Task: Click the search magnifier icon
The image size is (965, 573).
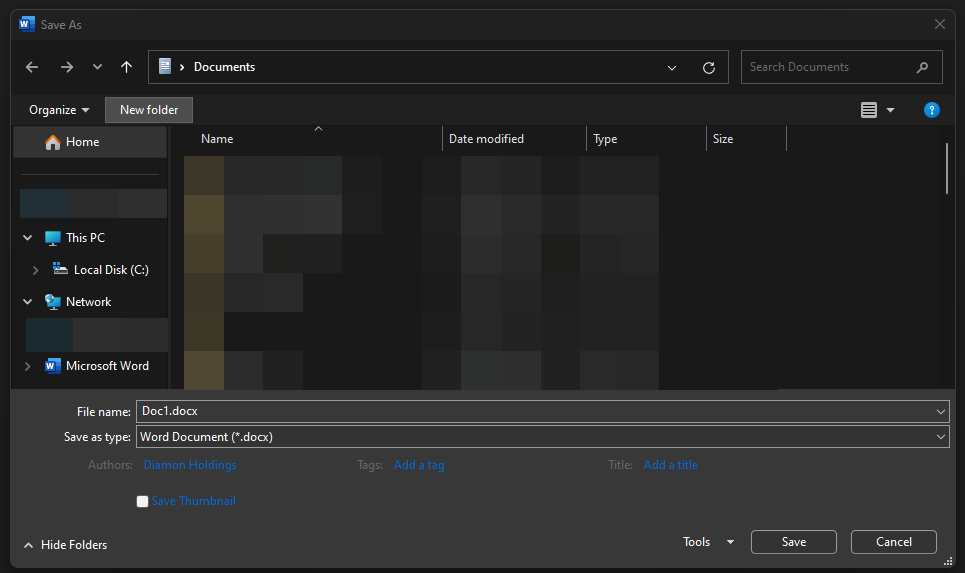Action: point(922,67)
